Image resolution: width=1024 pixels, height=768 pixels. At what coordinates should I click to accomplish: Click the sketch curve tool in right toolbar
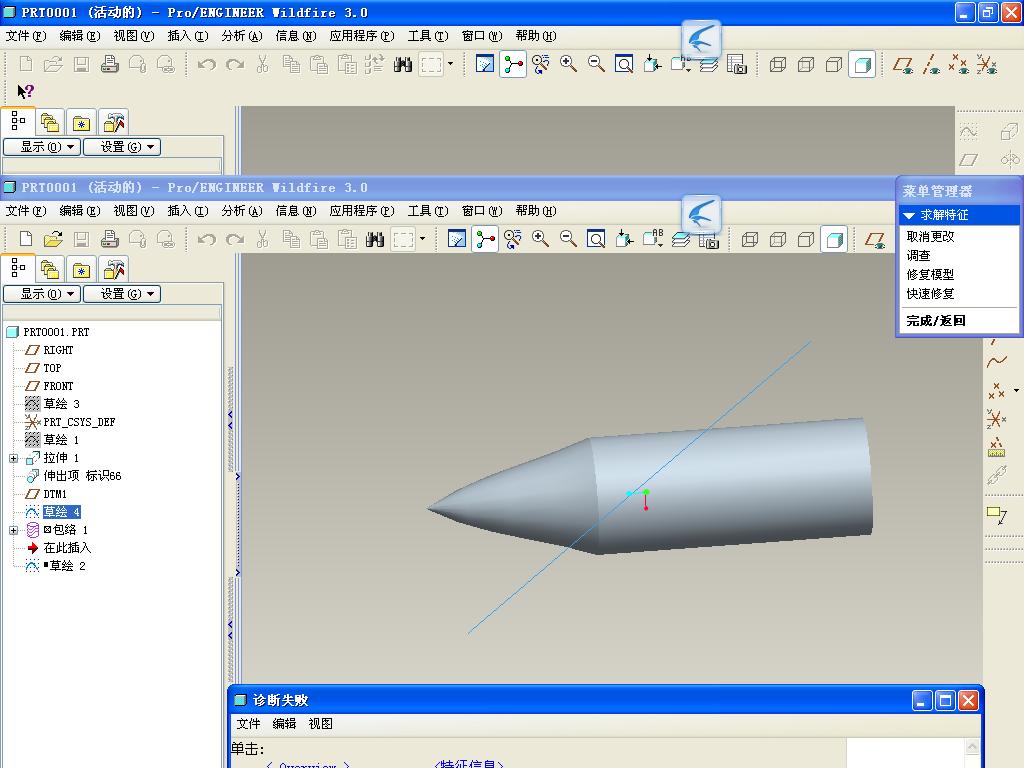997,361
